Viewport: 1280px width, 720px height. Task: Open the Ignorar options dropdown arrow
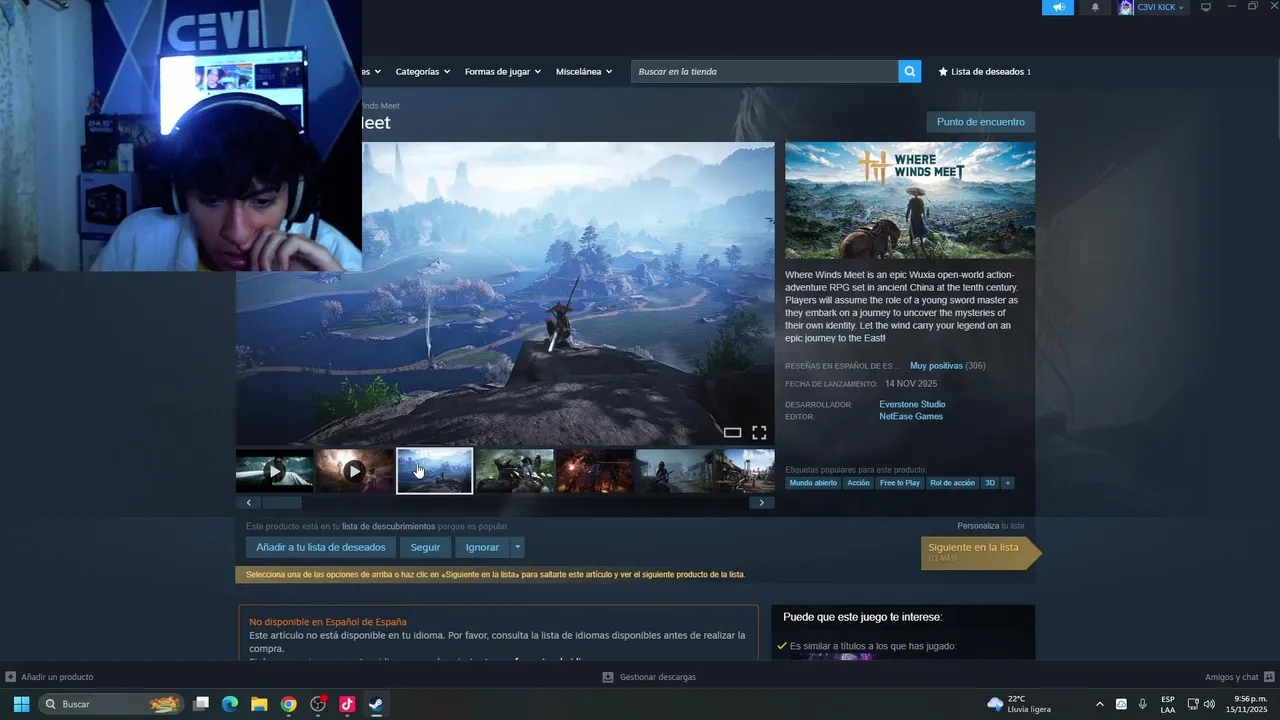pos(517,547)
